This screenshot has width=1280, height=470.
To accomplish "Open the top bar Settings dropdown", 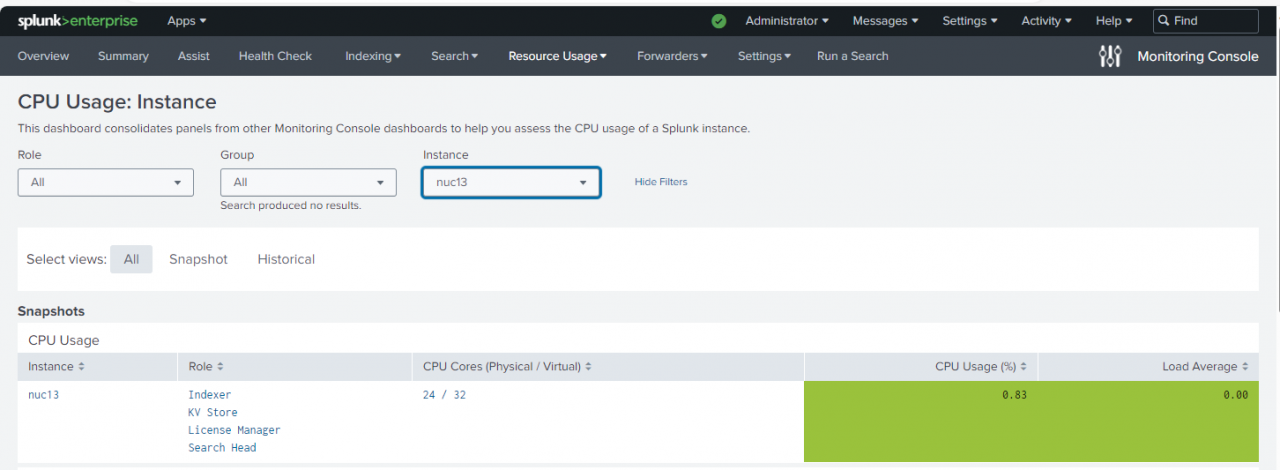I will click(970, 21).
